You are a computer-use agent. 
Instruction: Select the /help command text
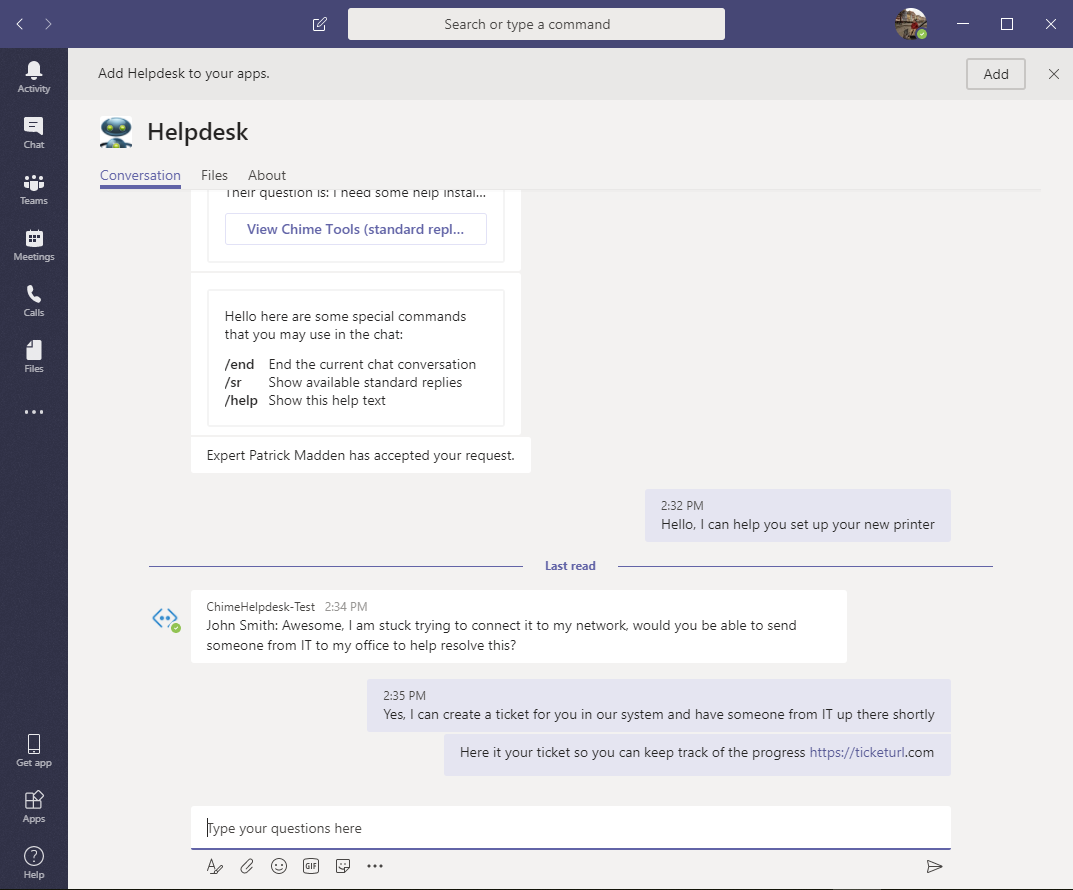[x=241, y=401]
